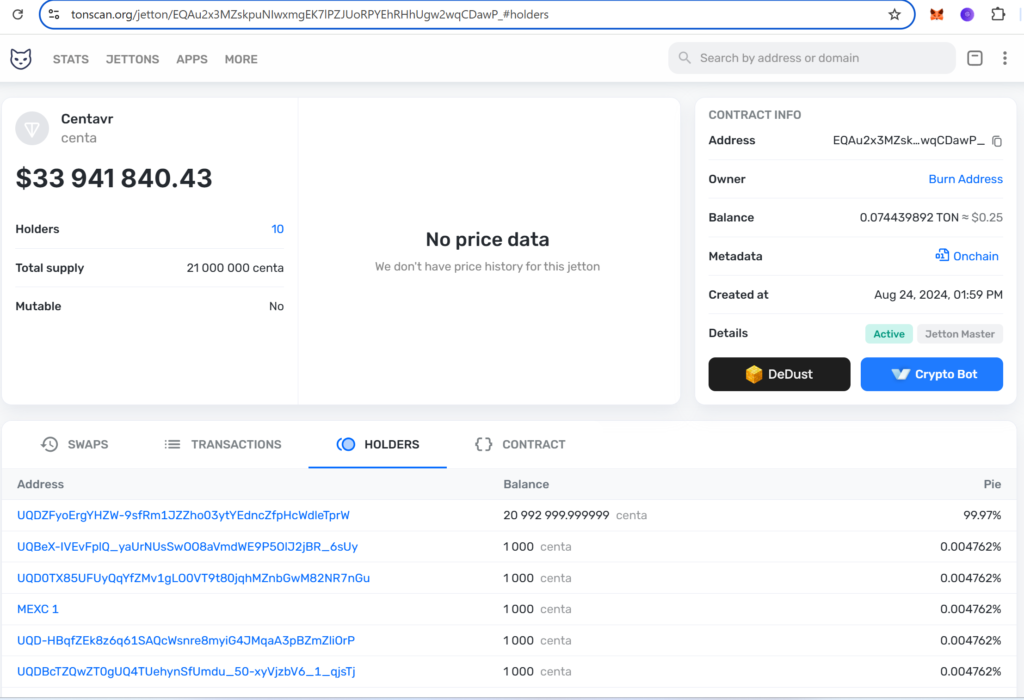The width and height of the screenshot is (1024, 700).
Task: Click the $33 941 840.43 value
Action: 114,178
